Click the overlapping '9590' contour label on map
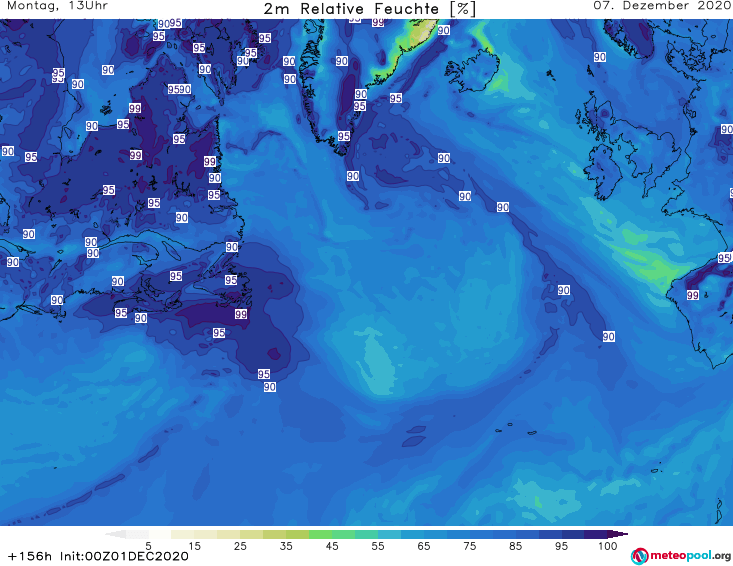The height and width of the screenshot is (566, 733). click(x=180, y=89)
